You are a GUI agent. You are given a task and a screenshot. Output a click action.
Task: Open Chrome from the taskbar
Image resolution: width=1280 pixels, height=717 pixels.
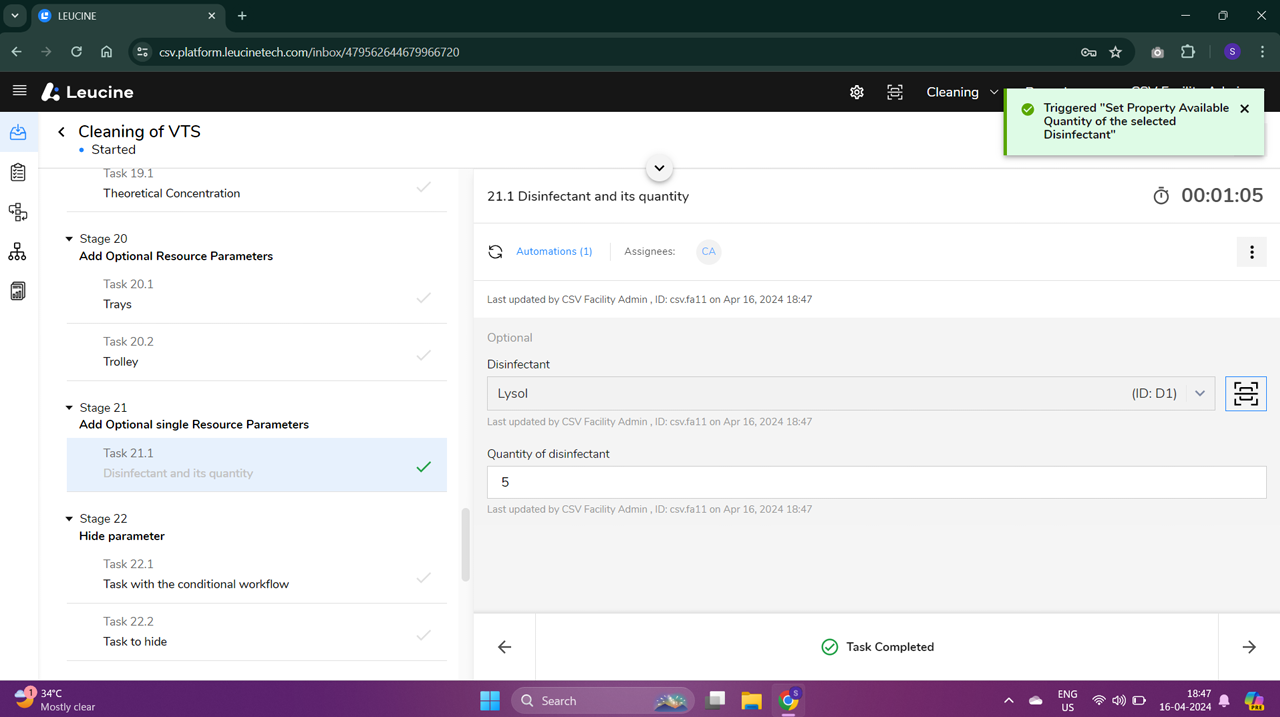789,700
